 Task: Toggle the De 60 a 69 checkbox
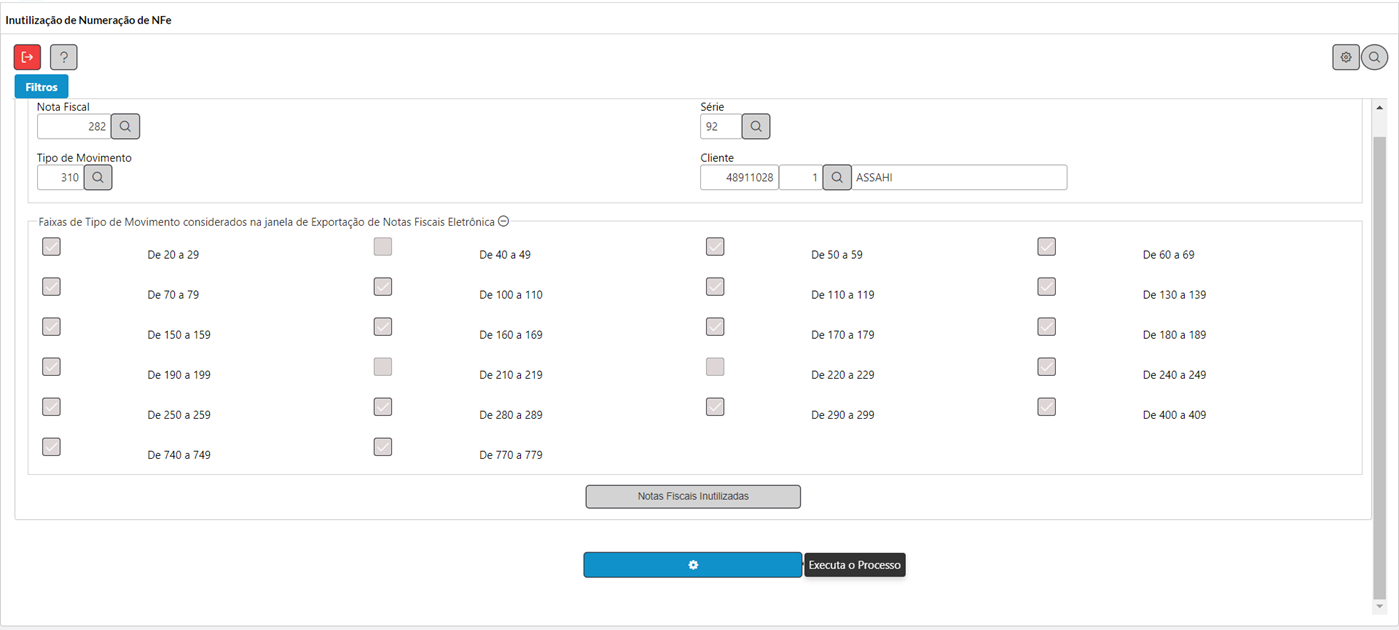pos(1047,246)
